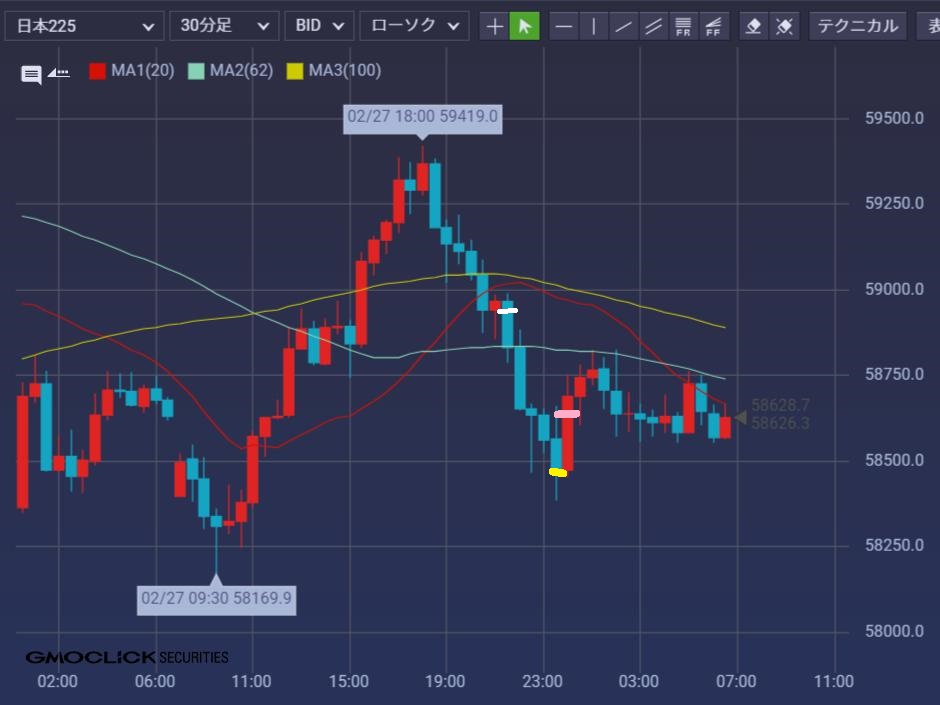
Task: Open the ローソク chart type dropdown
Action: (x=414, y=26)
